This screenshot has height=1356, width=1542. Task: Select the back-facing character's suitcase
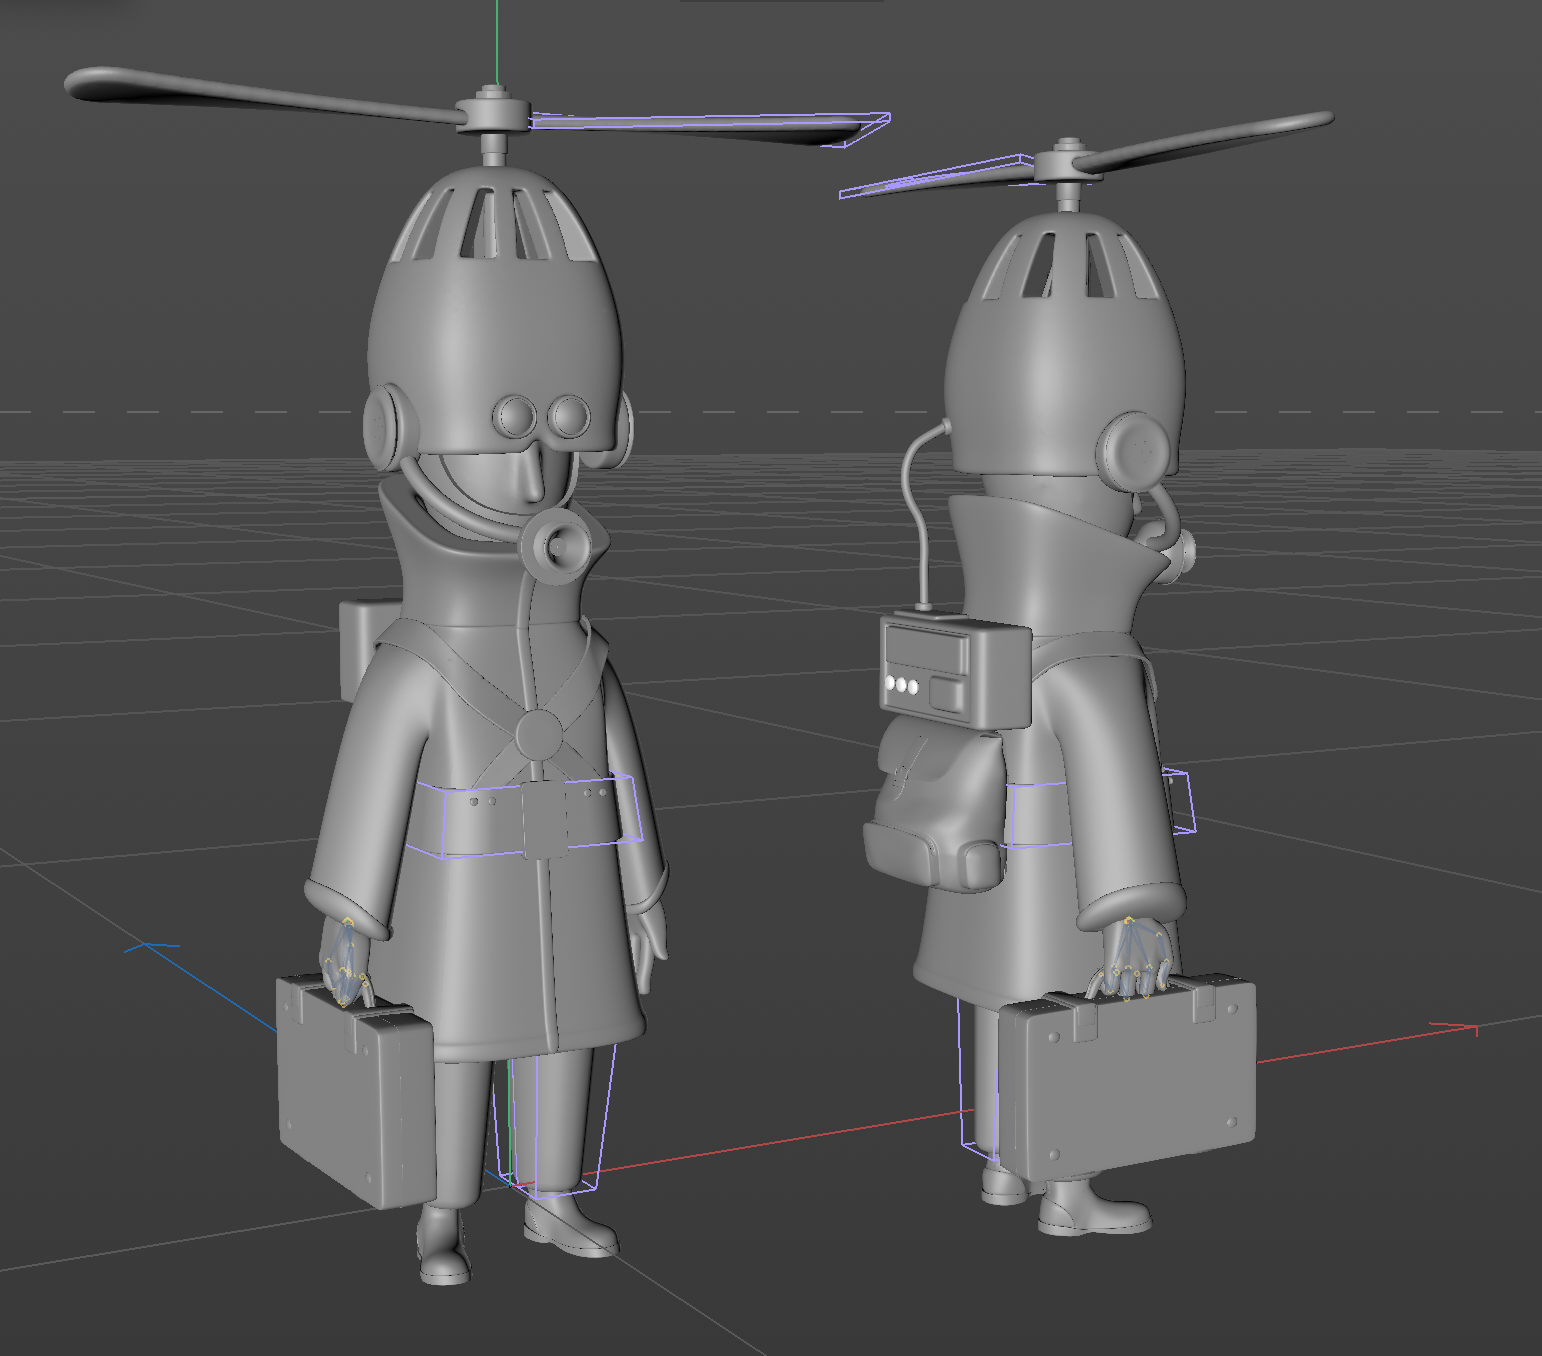(x=1127, y=1078)
